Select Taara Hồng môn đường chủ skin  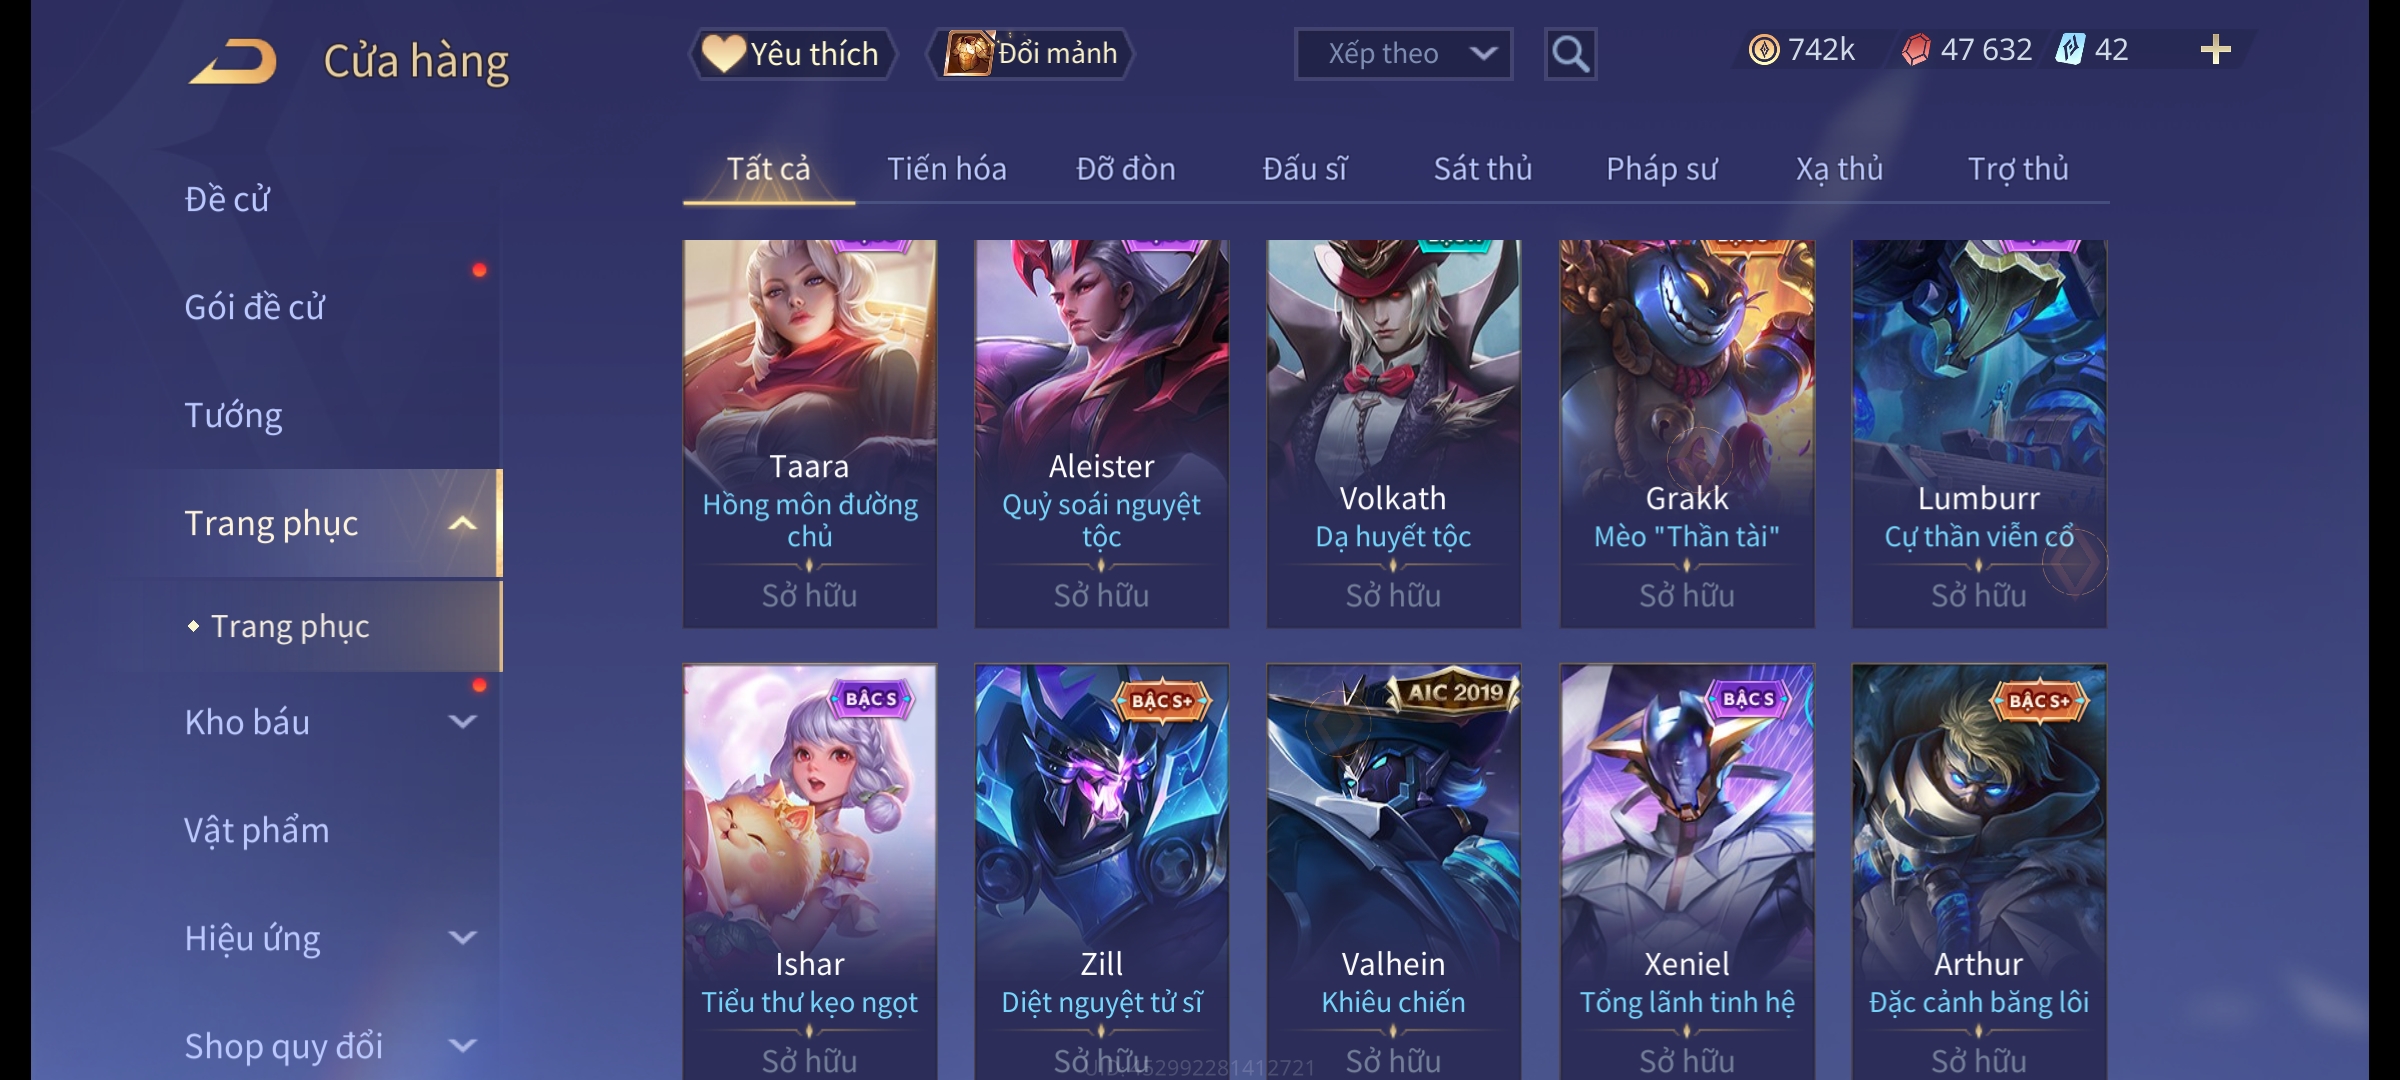tap(810, 434)
